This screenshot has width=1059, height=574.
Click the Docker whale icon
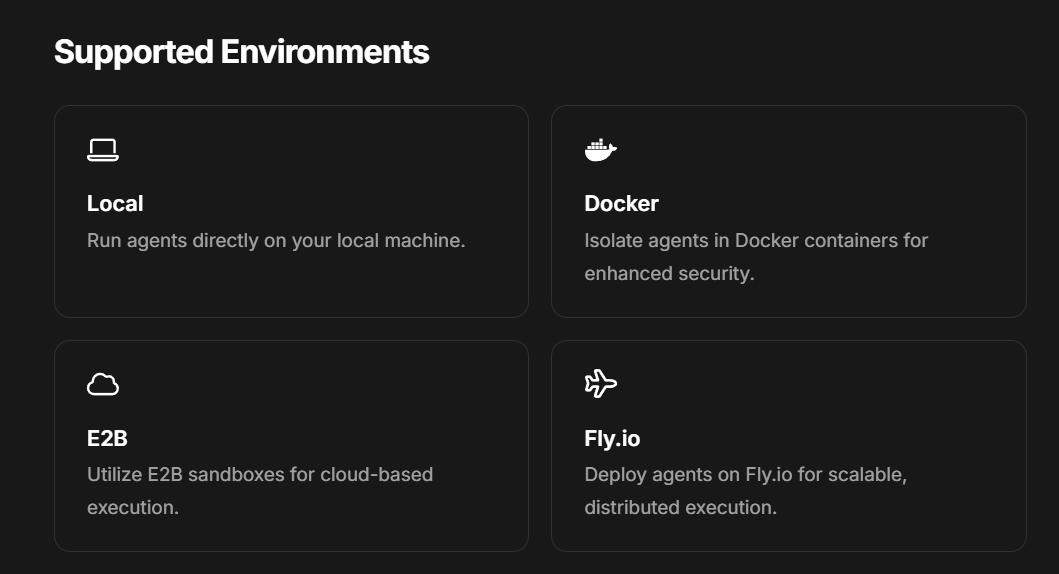(x=600, y=150)
